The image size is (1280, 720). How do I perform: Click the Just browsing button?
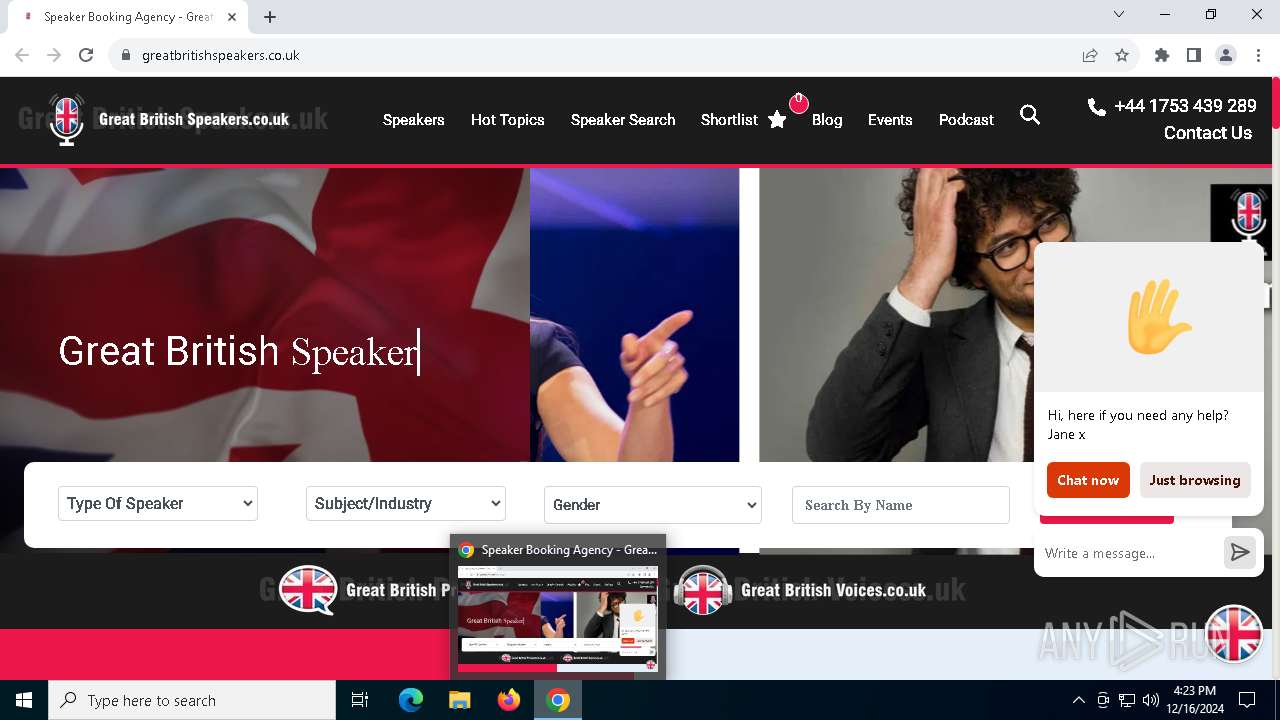coord(1195,480)
